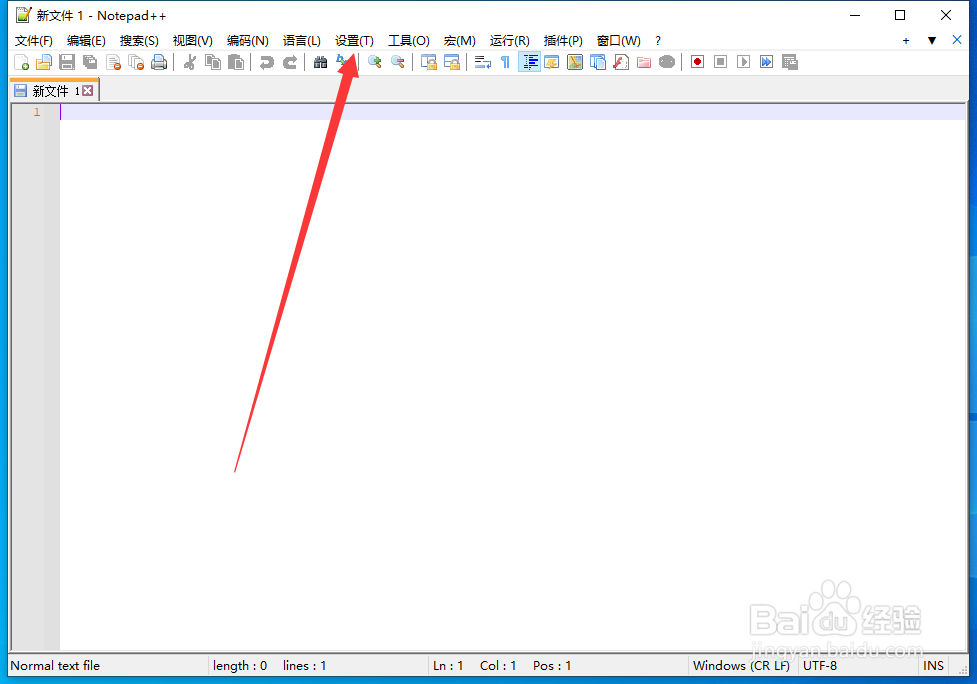
Task: Click the Playback macro icon
Action: (x=743, y=62)
